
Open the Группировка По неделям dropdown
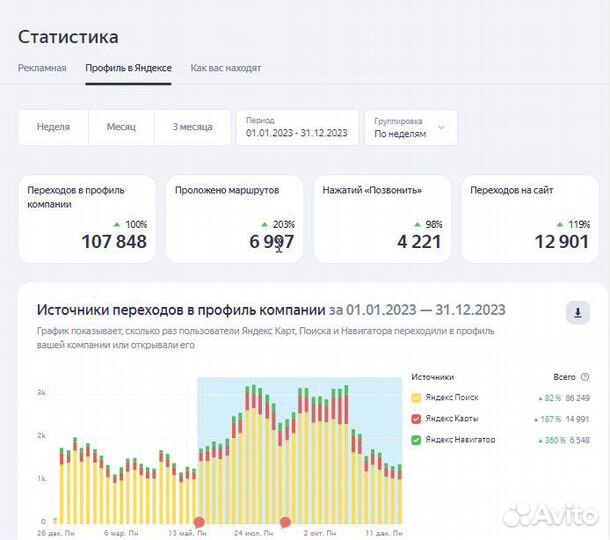click(411, 128)
